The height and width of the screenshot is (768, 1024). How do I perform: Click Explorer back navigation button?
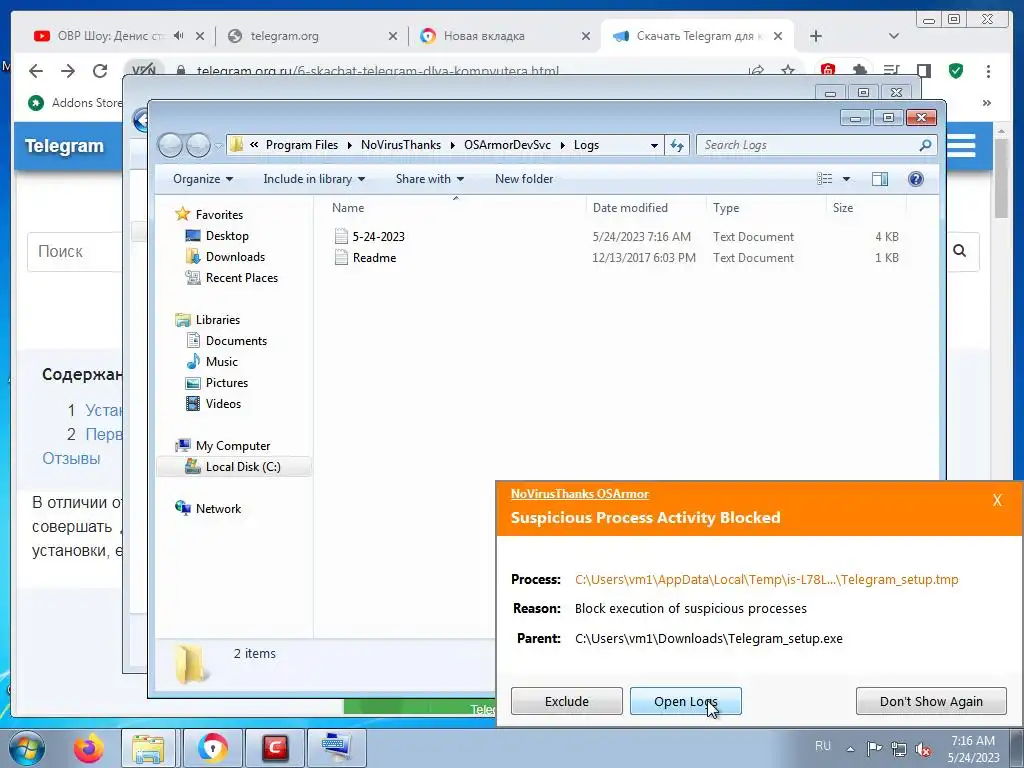click(x=170, y=145)
